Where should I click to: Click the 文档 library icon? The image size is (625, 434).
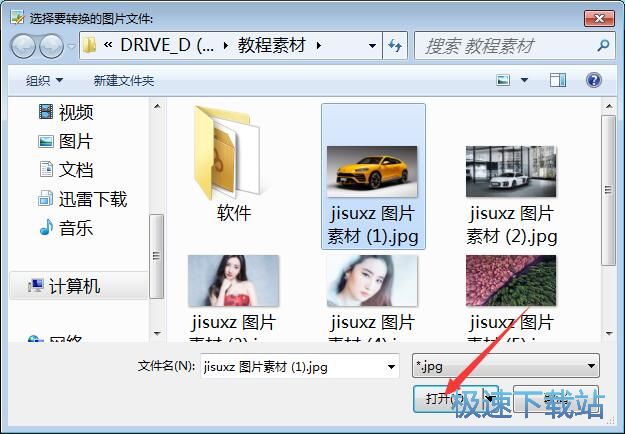pos(46,169)
